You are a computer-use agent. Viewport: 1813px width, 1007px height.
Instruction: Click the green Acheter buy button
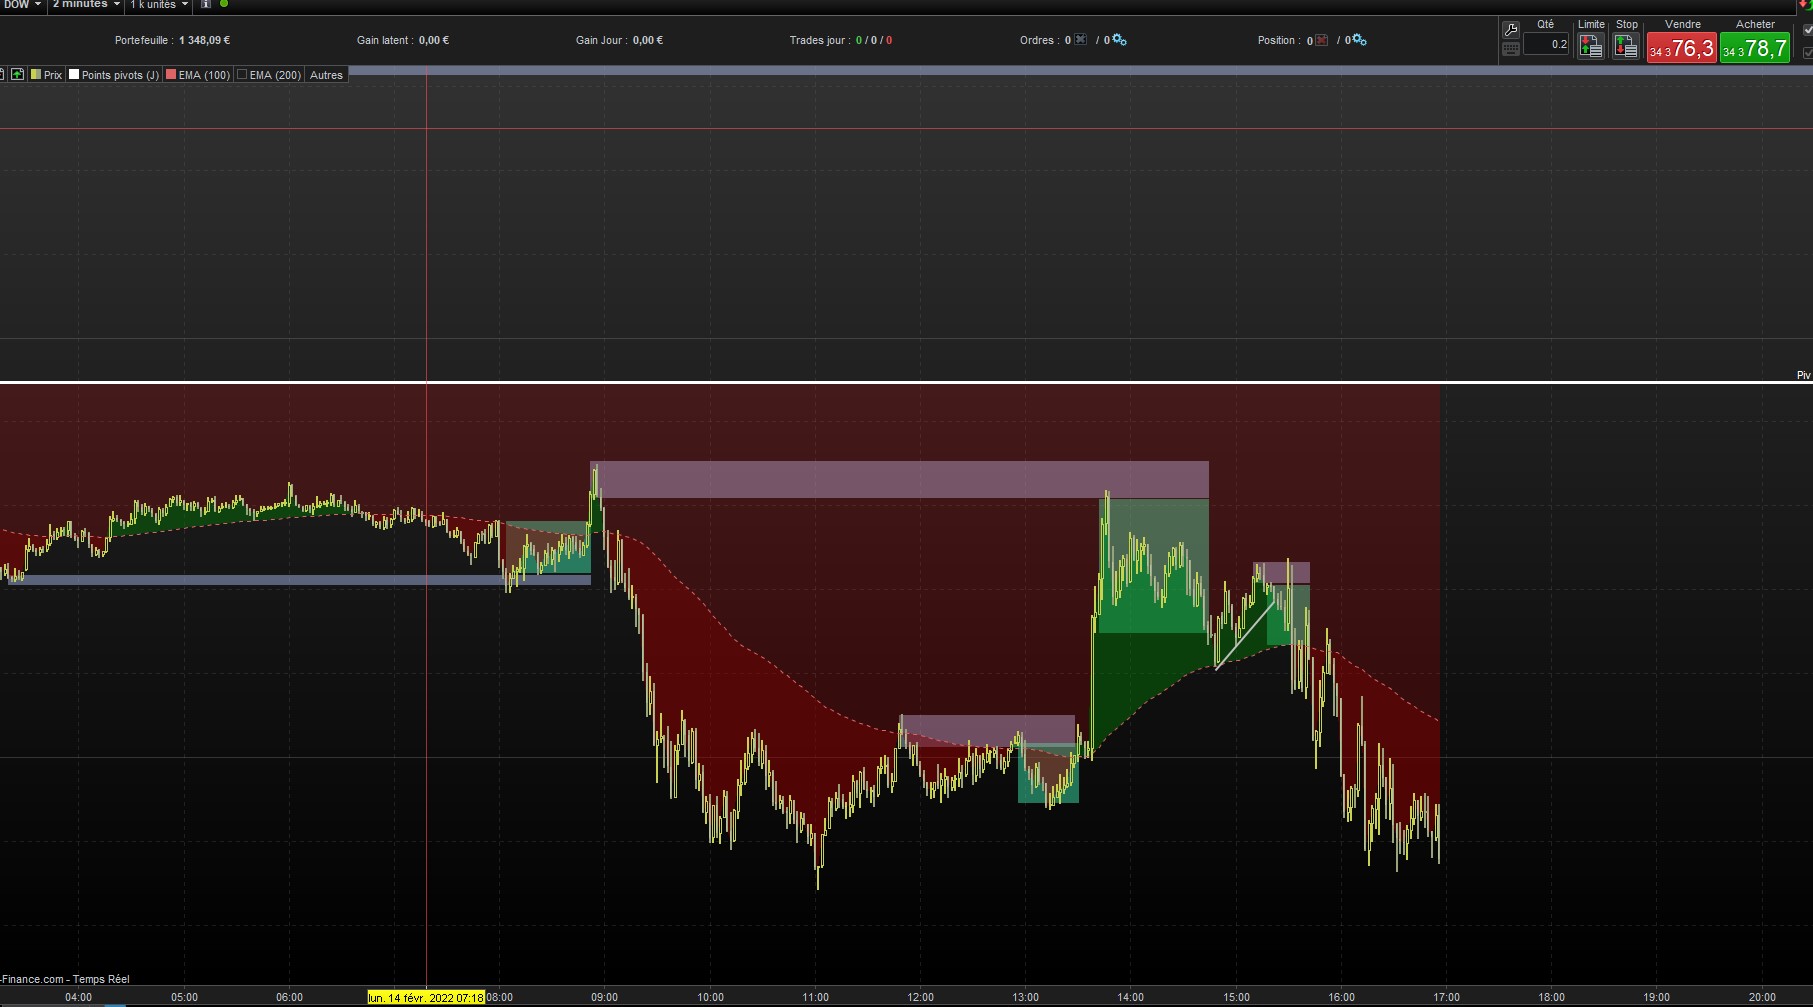point(1755,48)
